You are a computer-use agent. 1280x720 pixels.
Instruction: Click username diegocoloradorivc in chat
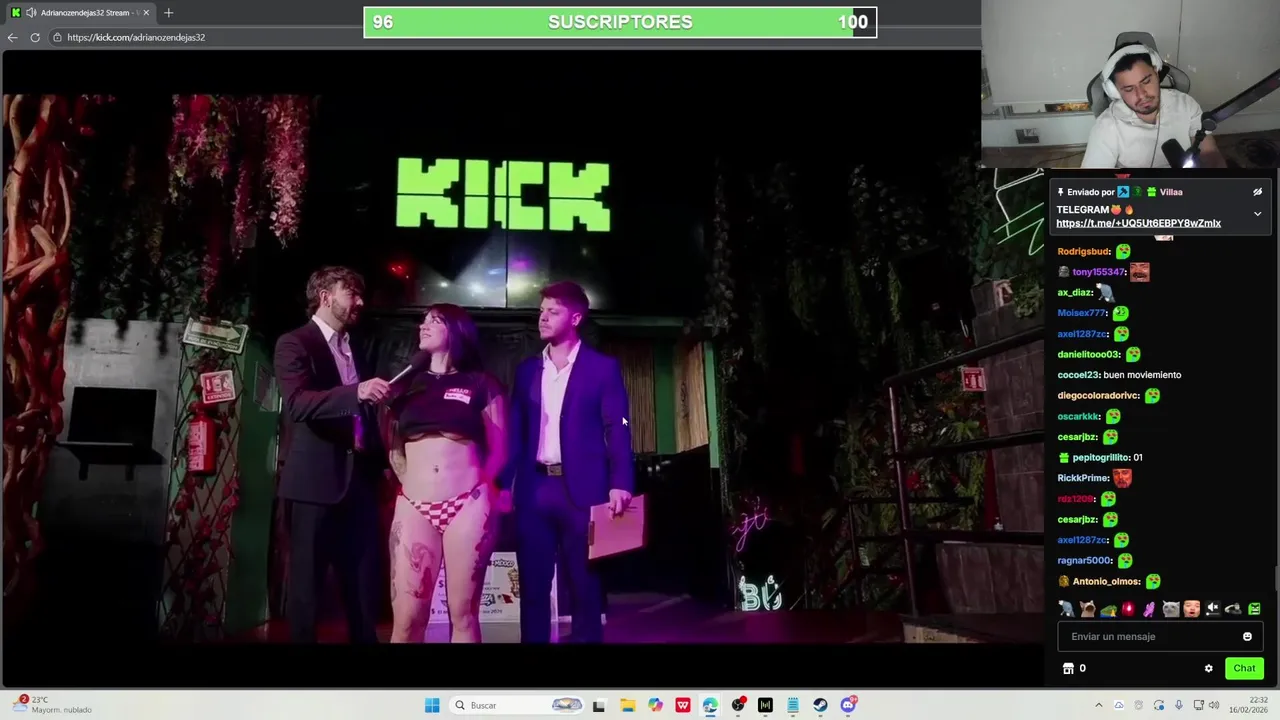(1099, 395)
